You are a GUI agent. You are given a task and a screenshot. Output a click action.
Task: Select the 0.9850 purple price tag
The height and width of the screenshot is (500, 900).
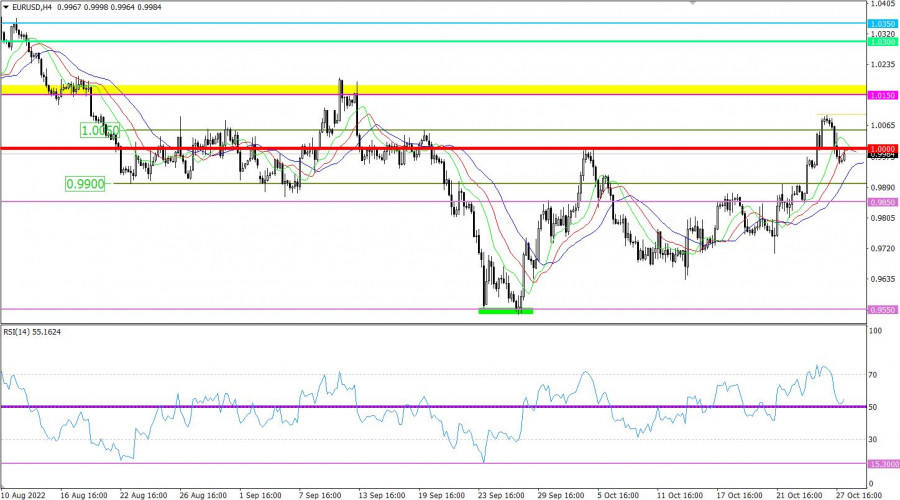pyautogui.click(x=882, y=202)
